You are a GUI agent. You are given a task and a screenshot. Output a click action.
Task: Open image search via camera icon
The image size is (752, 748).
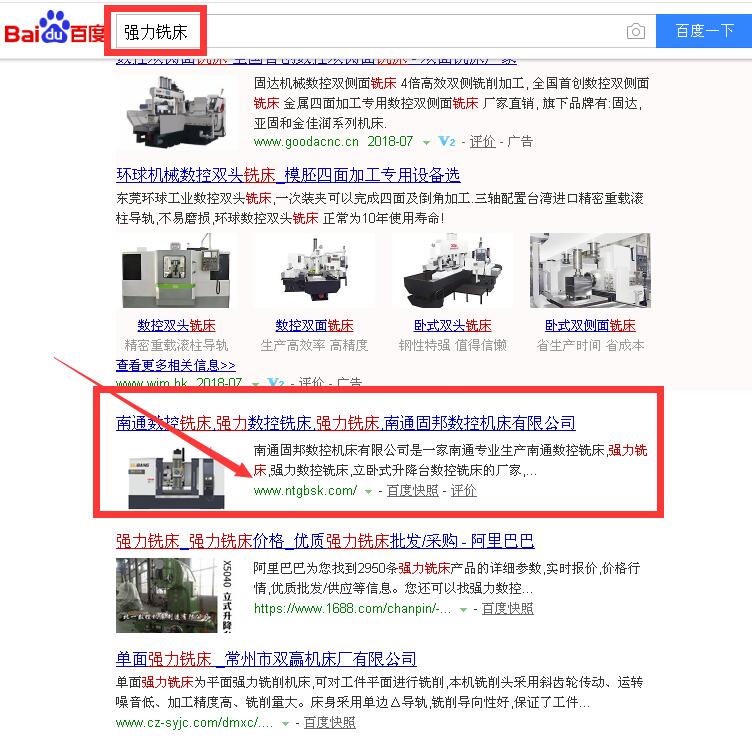point(635,32)
